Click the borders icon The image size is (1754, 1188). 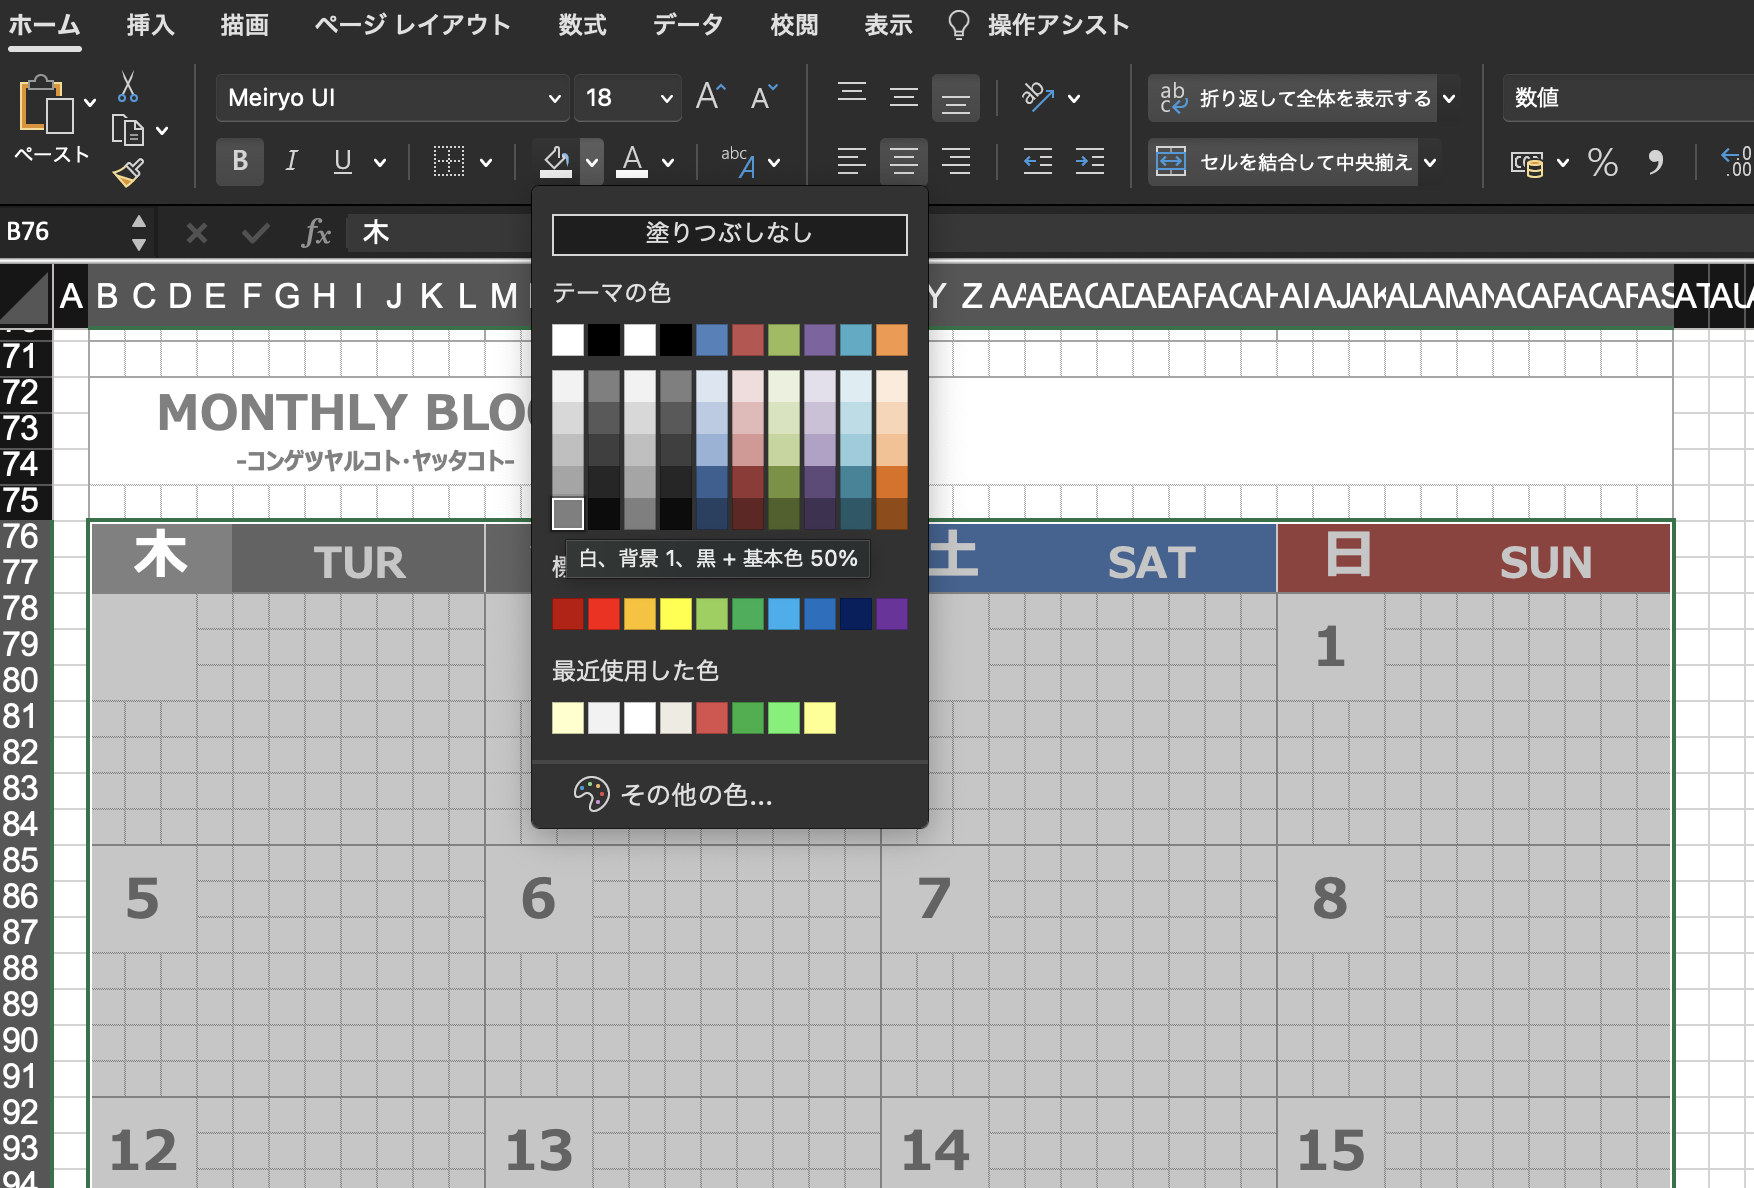coord(449,161)
